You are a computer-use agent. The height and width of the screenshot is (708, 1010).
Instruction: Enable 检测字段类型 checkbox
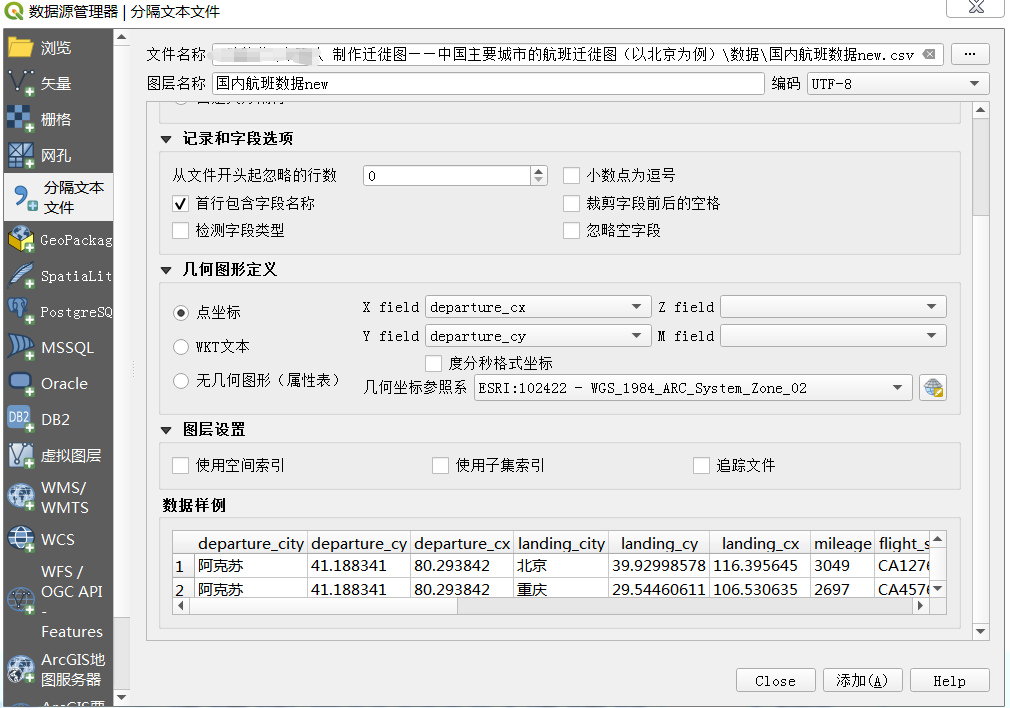pos(181,231)
